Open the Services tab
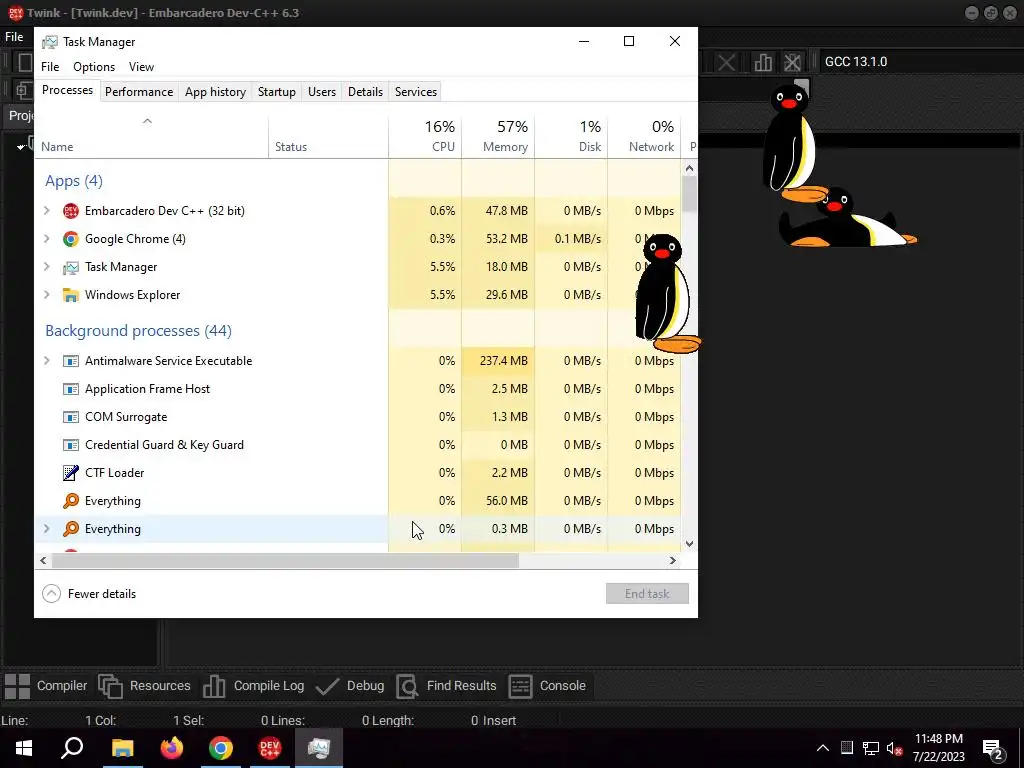 416,92
